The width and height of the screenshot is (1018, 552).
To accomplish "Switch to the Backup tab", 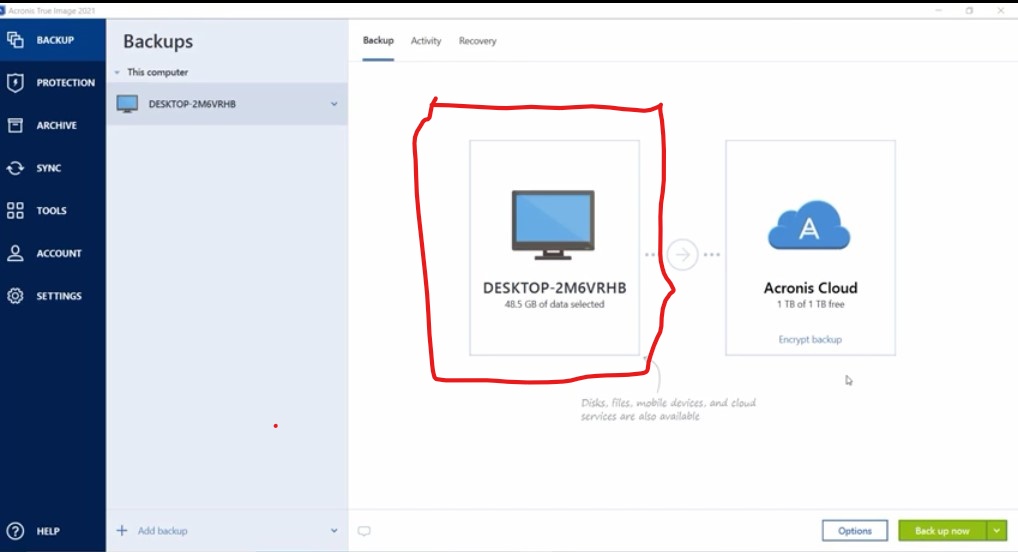I will [378, 40].
